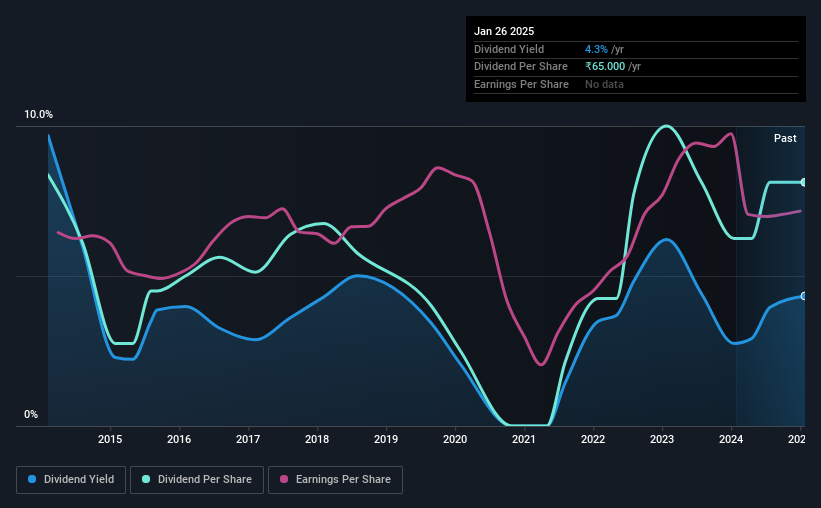Screen dimensions: 821x508
Task: Click the 2017 x-axis label
Action: (x=248, y=439)
